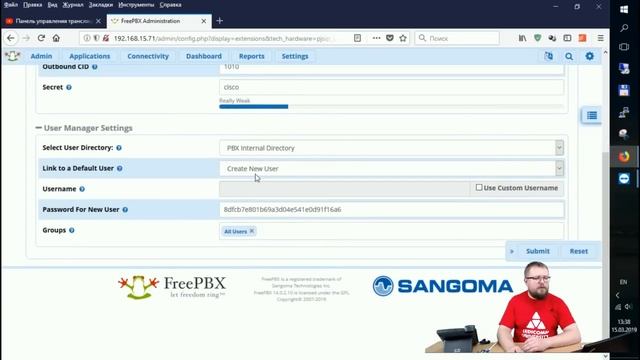Bookmark this page with the star icon

(403, 38)
